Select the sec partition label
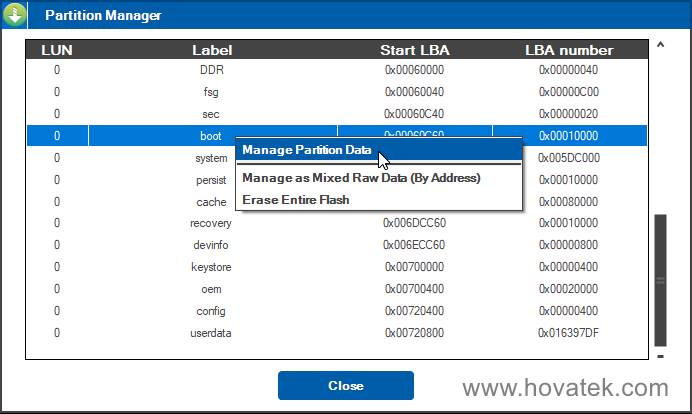The width and height of the screenshot is (692, 414). (x=211, y=114)
